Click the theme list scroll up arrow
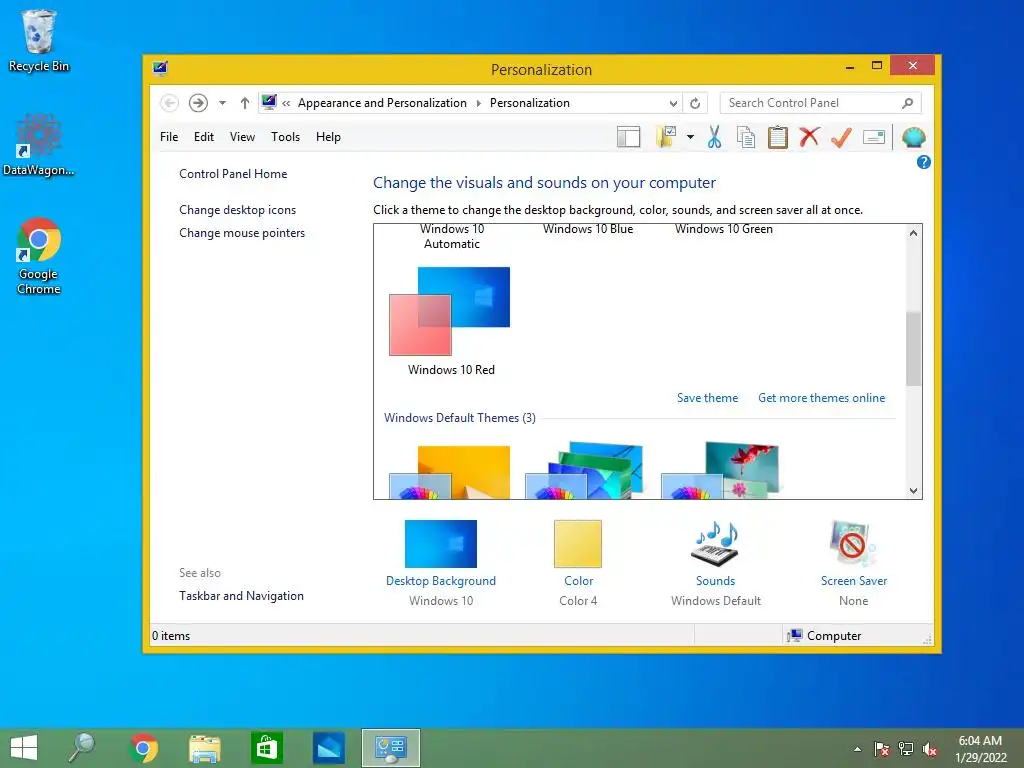Viewport: 1024px width, 768px height. tap(914, 232)
